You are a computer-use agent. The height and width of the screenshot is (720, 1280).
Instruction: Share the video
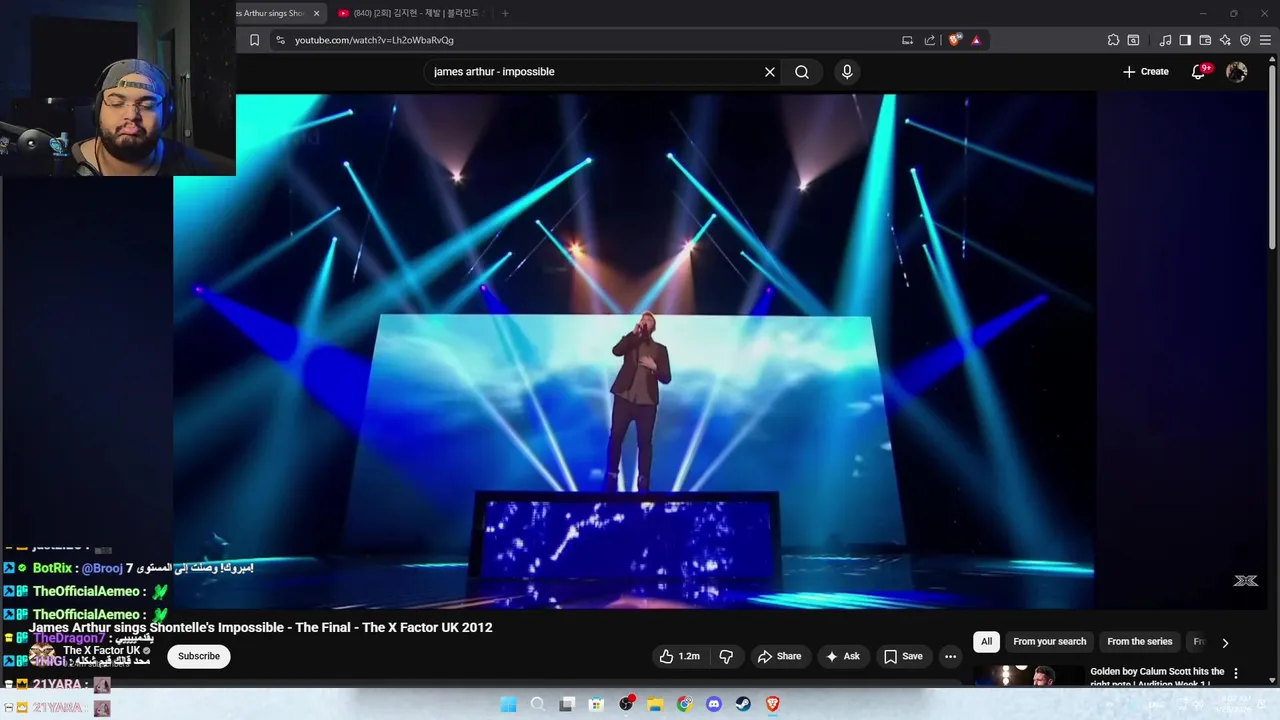pyautogui.click(x=779, y=656)
